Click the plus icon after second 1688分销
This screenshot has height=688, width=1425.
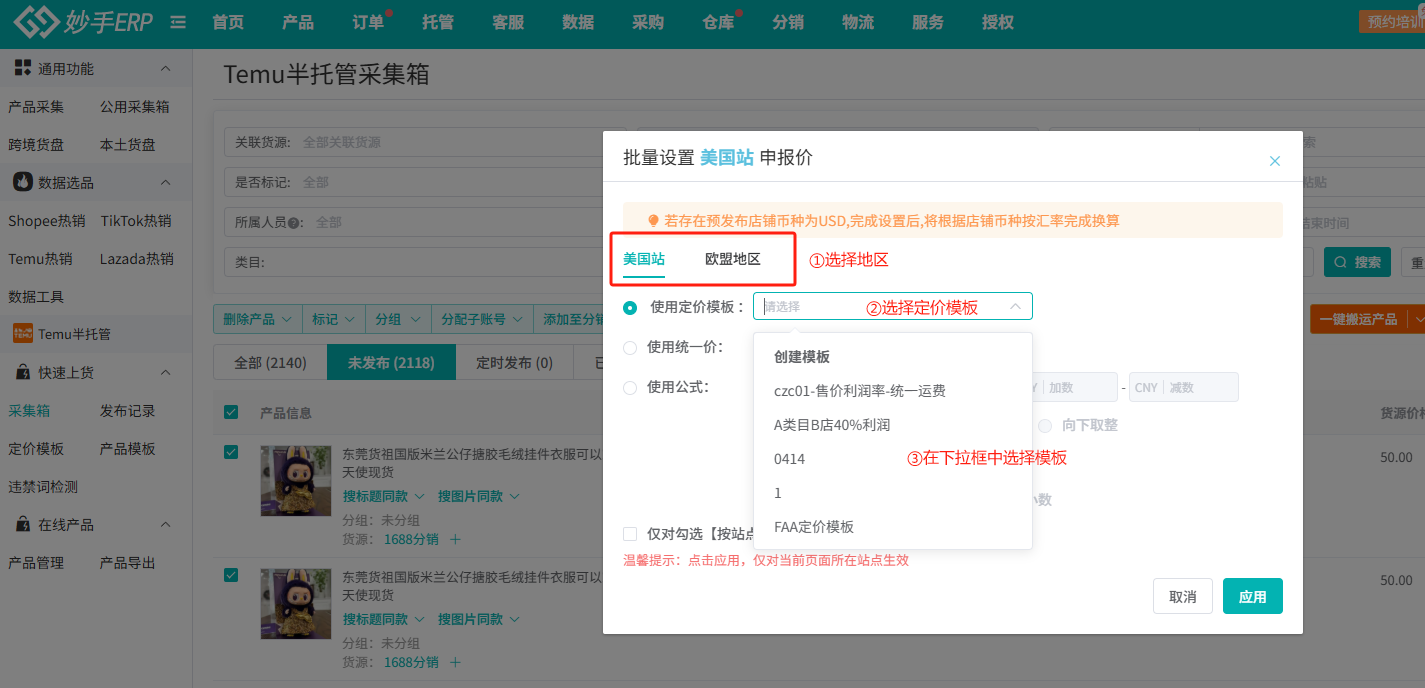click(x=455, y=662)
